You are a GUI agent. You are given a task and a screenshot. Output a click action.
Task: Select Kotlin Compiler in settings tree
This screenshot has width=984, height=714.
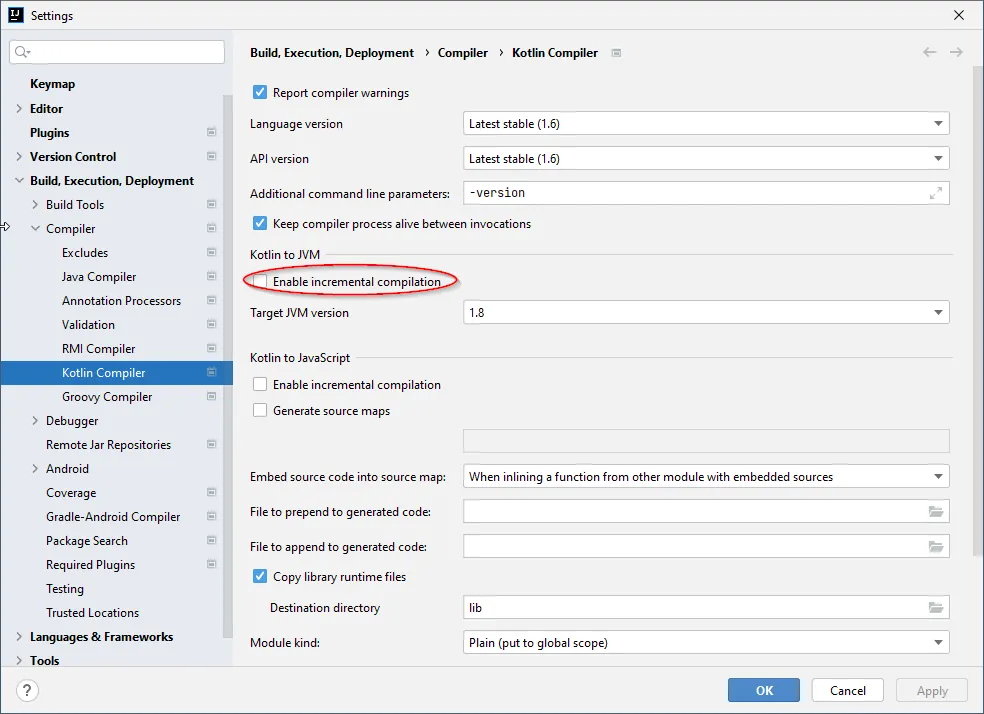pyautogui.click(x=117, y=372)
